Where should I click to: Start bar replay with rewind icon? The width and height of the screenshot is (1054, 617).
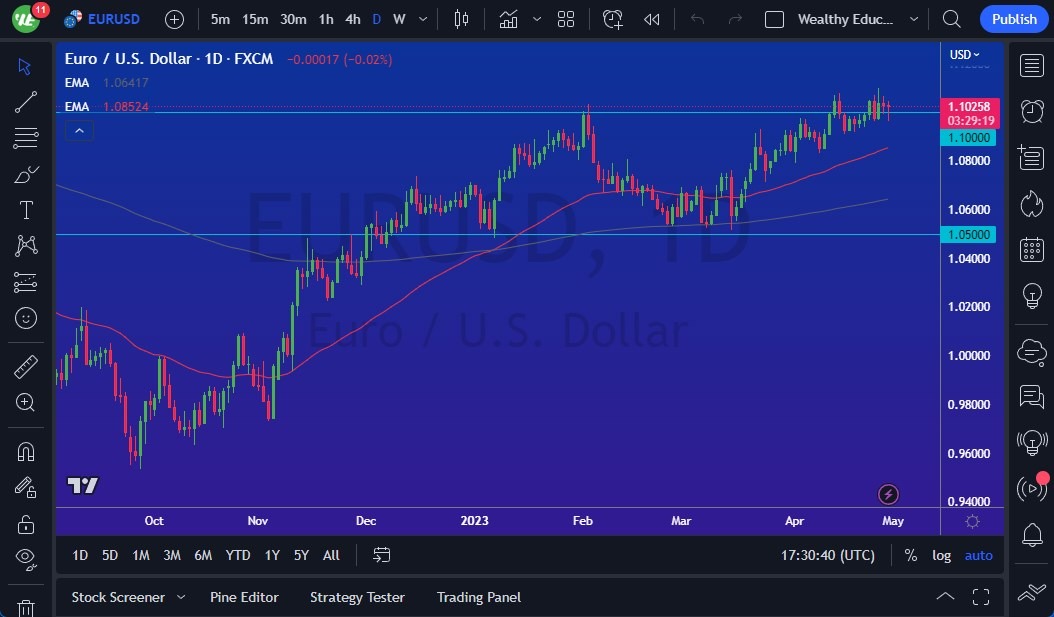click(651, 19)
